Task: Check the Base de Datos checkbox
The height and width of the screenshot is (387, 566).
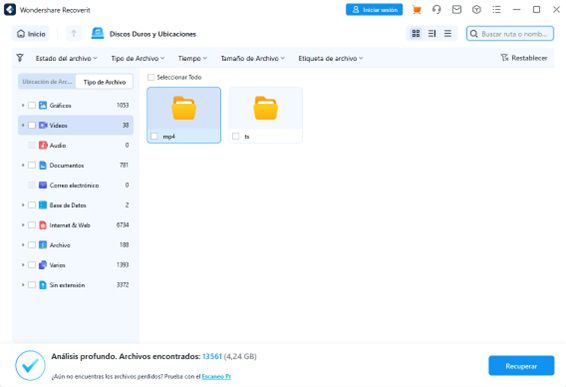Action: (32, 205)
